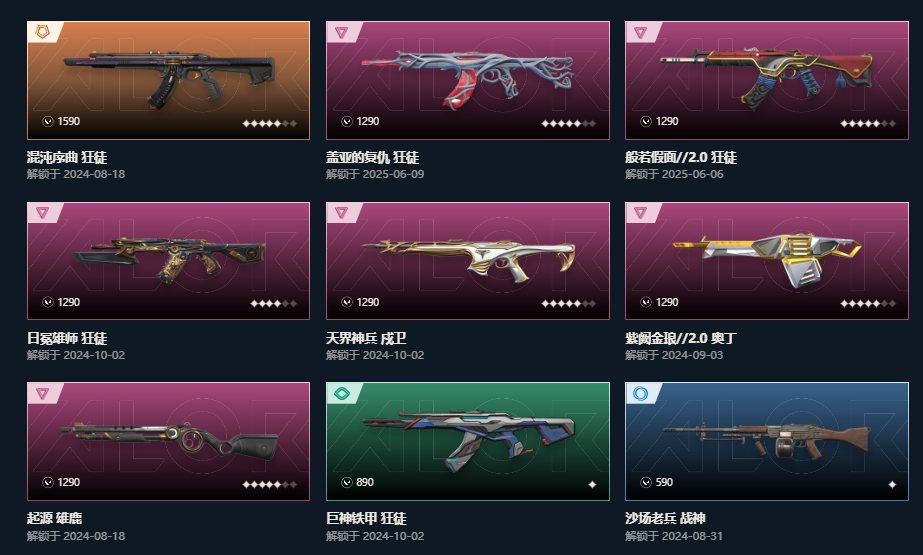Click the level diamonds on 日冕雄师 狂徒 card
923x555 pixels.
[274, 304]
